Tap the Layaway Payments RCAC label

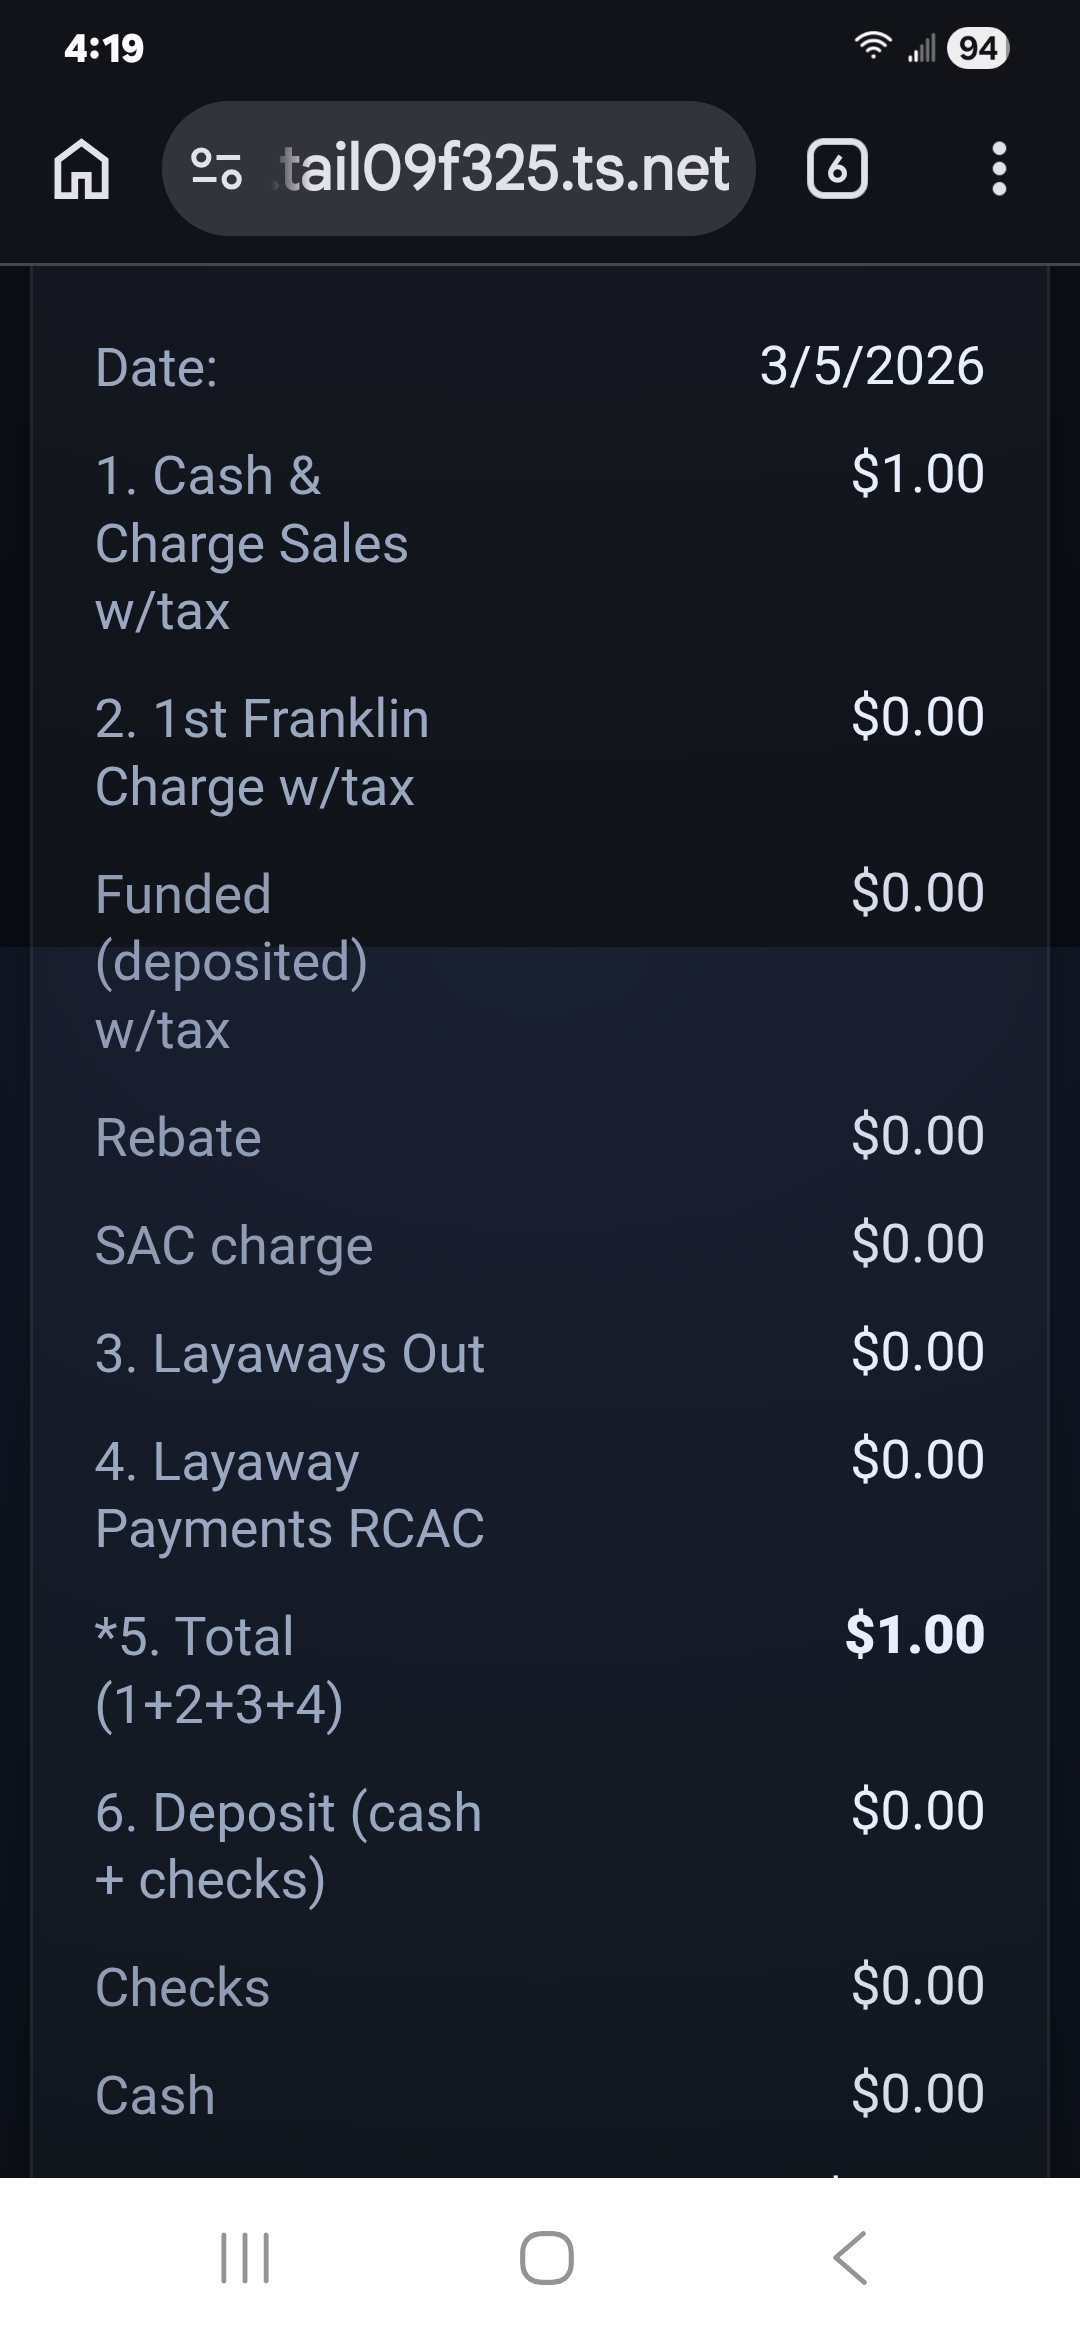coord(290,1495)
